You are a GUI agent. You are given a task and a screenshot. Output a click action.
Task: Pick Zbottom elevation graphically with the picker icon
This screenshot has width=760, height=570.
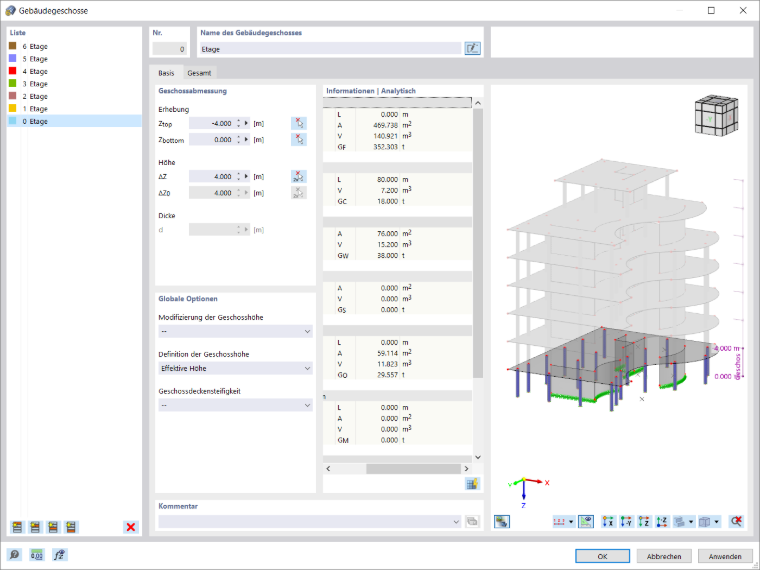(x=299, y=140)
